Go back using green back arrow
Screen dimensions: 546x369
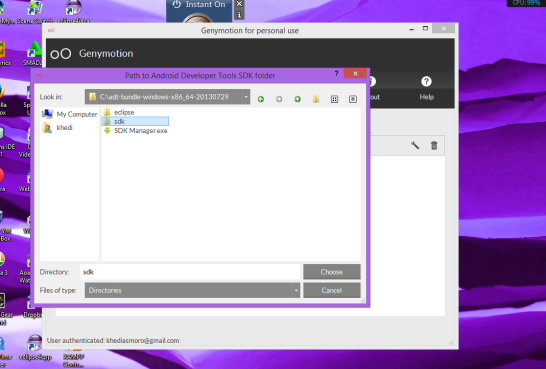260,99
